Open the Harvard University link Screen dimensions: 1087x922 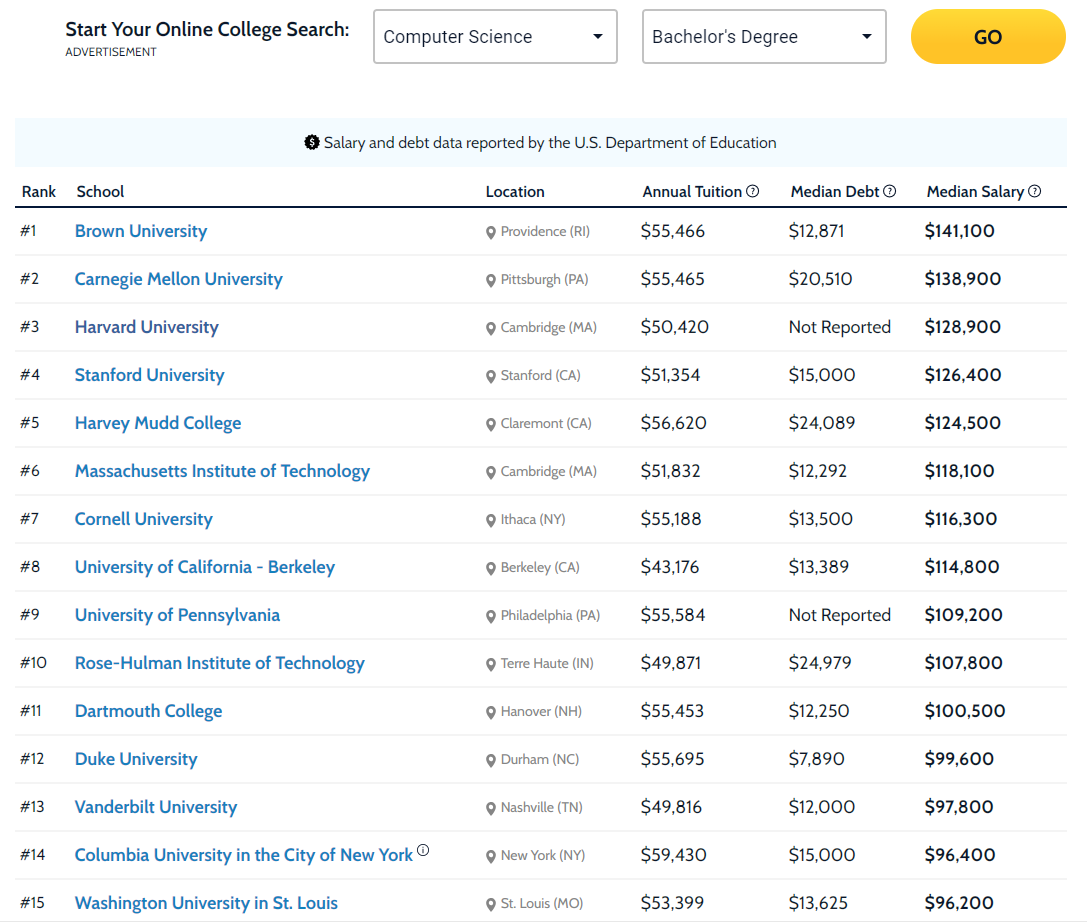[x=146, y=327]
